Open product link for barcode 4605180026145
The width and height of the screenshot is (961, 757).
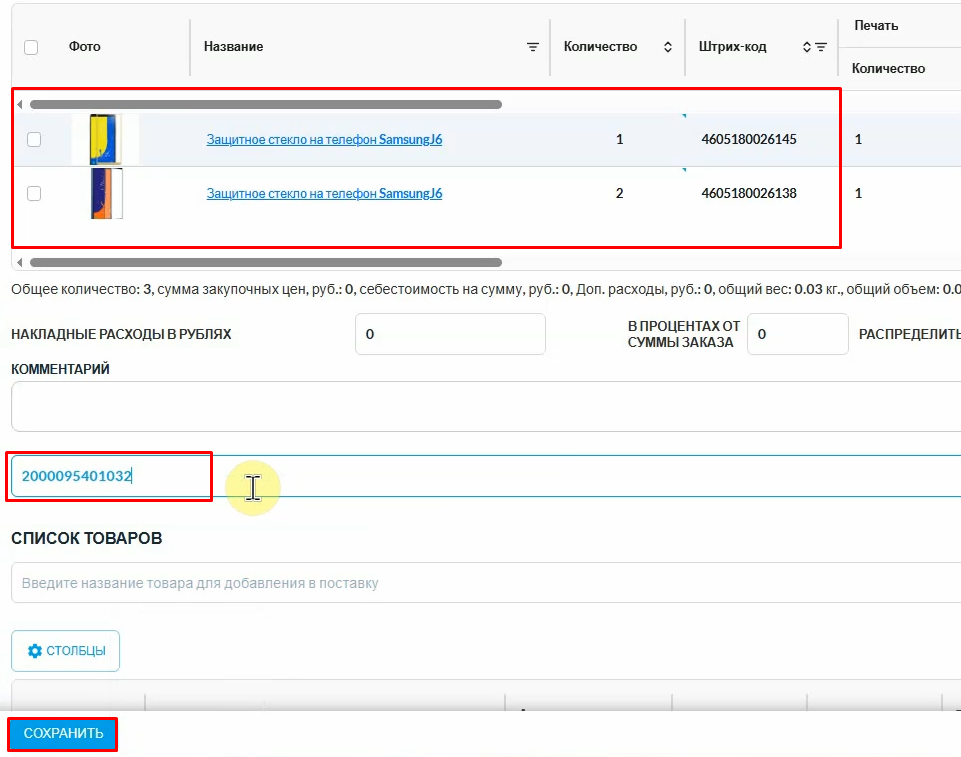coord(324,140)
